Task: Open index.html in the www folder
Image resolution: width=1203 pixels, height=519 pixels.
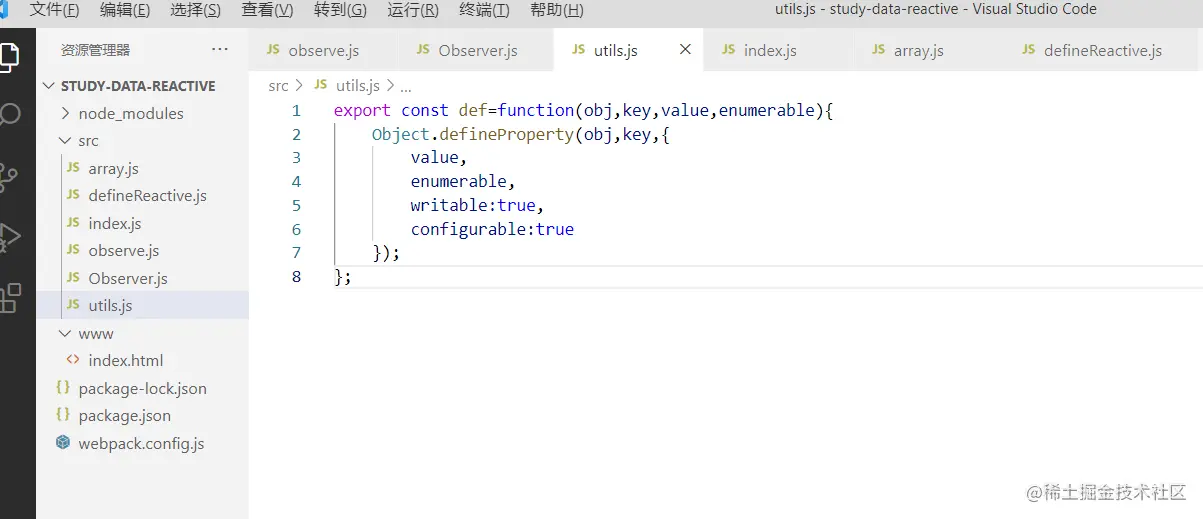Action: 142,360
